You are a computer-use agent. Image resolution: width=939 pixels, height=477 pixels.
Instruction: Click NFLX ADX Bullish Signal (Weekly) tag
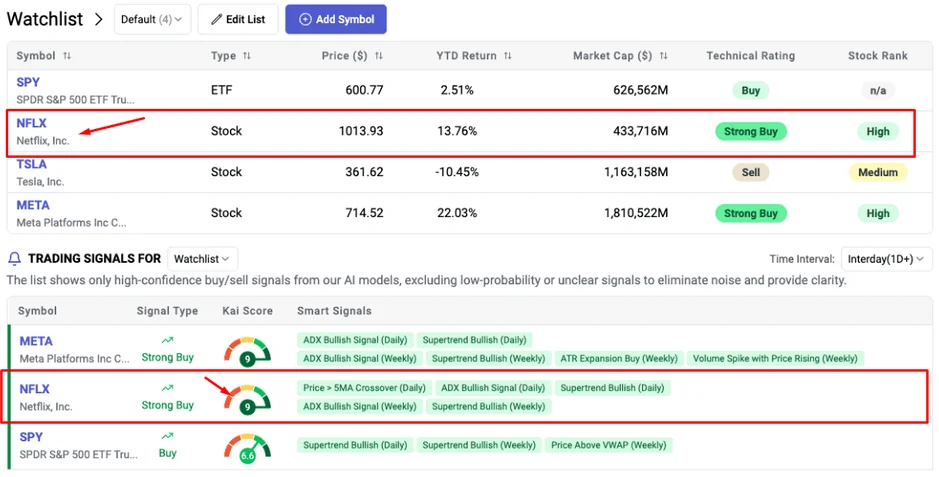pyautogui.click(x=359, y=406)
